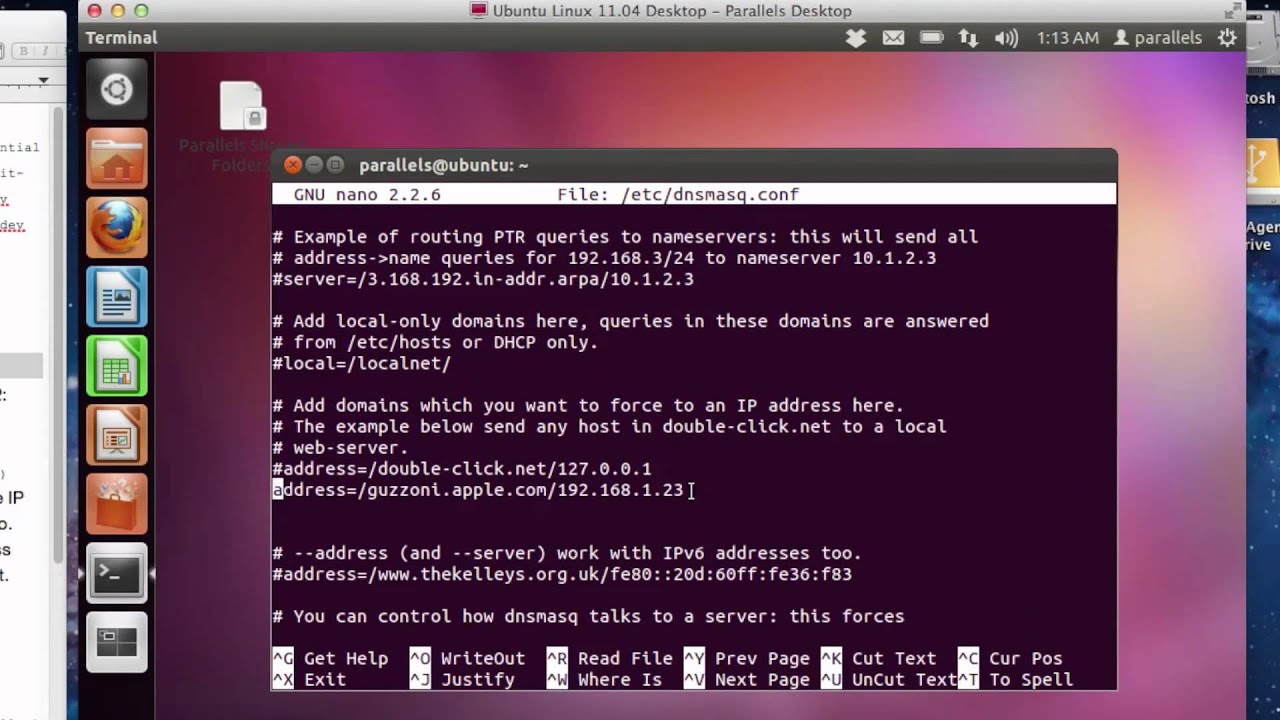This screenshot has width=1280, height=720.
Task: Open LibreOffice Impress presentation launcher icon
Action: click(x=116, y=435)
